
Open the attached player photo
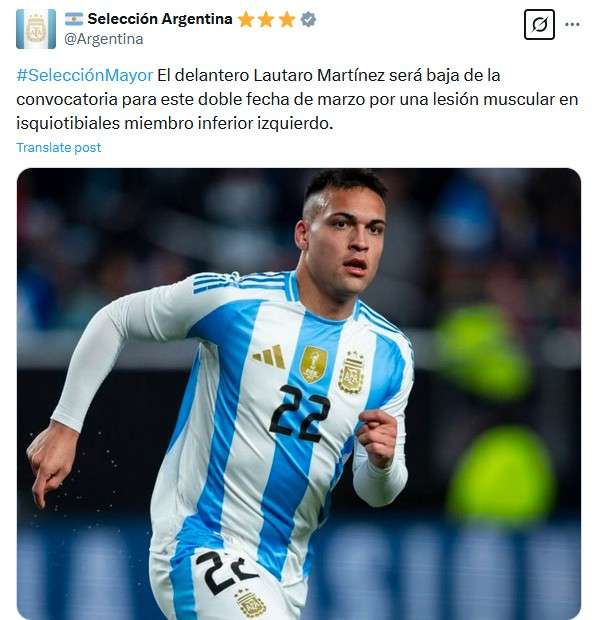[x=299, y=393]
